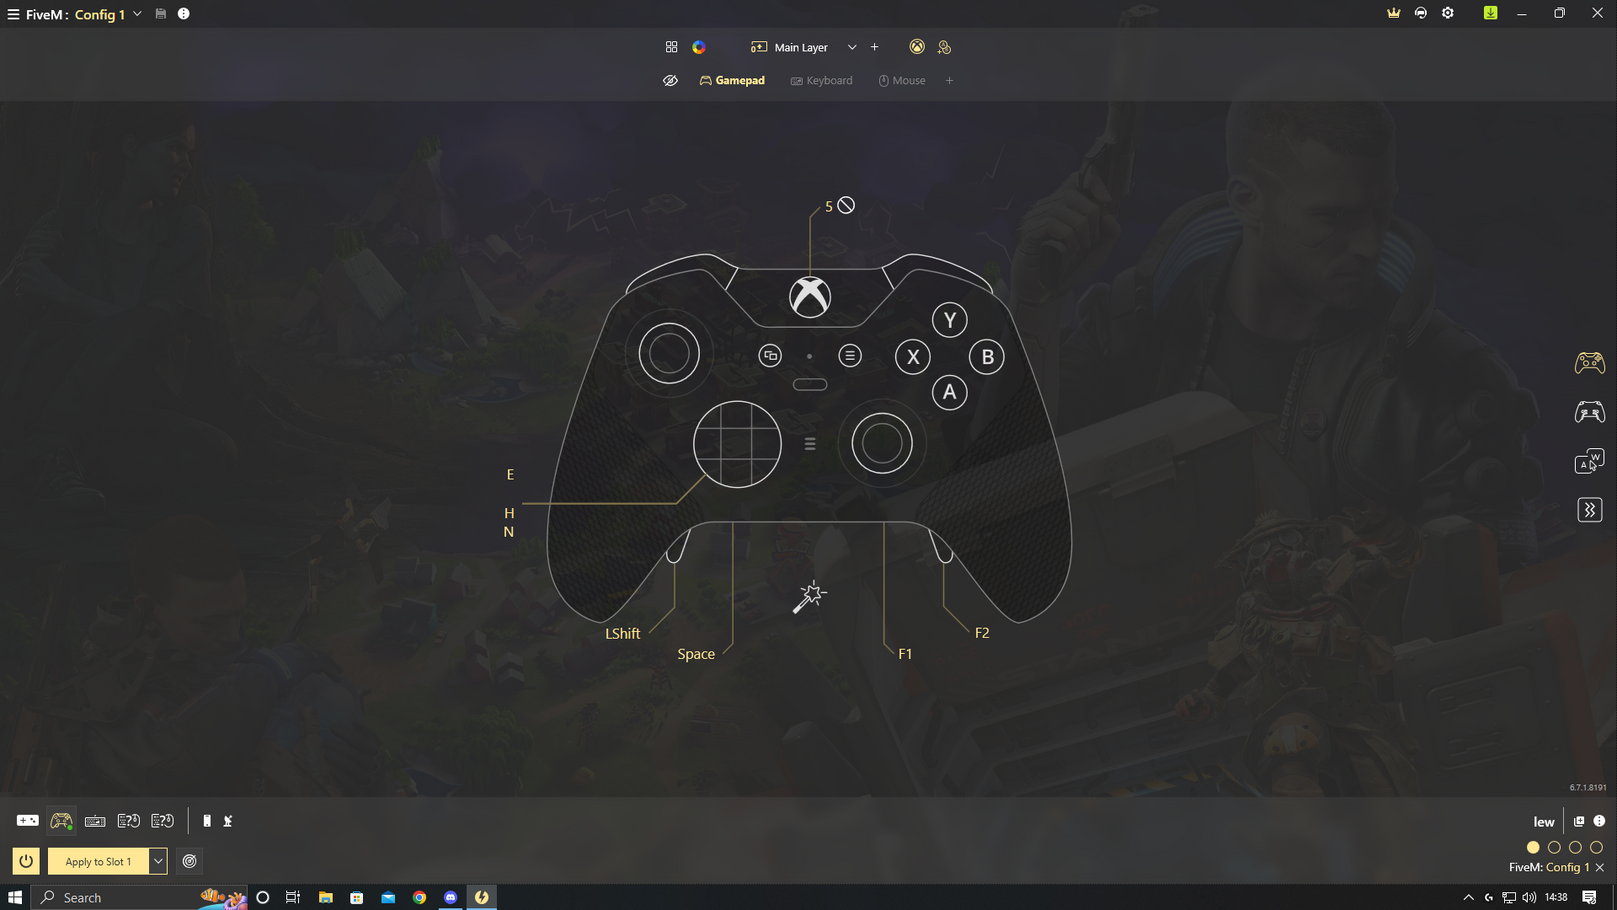
Task: Toggle the hide-mappings eye icon
Action: [x=670, y=81]
